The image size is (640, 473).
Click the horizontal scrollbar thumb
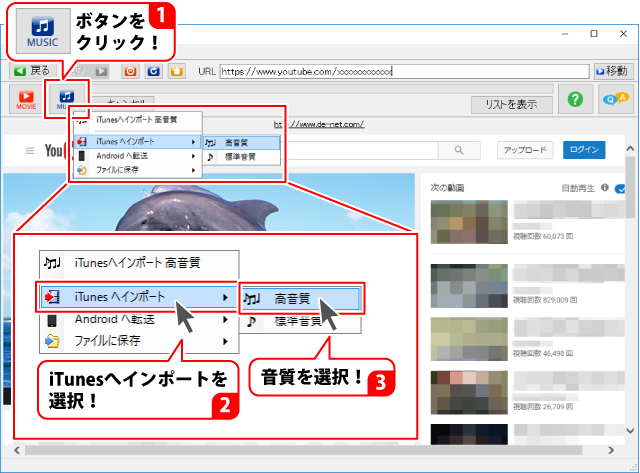304,450
